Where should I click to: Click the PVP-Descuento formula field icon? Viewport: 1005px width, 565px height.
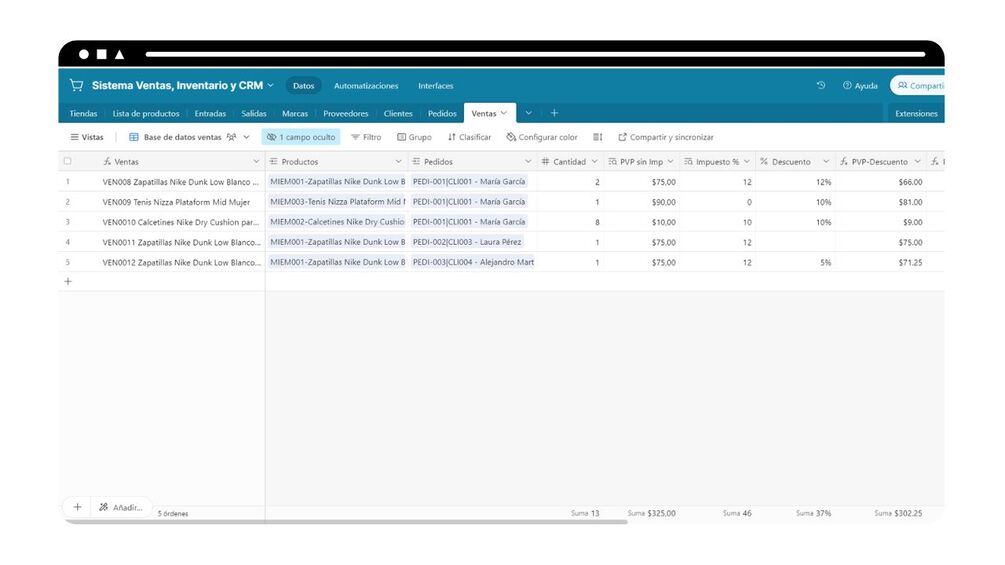[843, 161]
